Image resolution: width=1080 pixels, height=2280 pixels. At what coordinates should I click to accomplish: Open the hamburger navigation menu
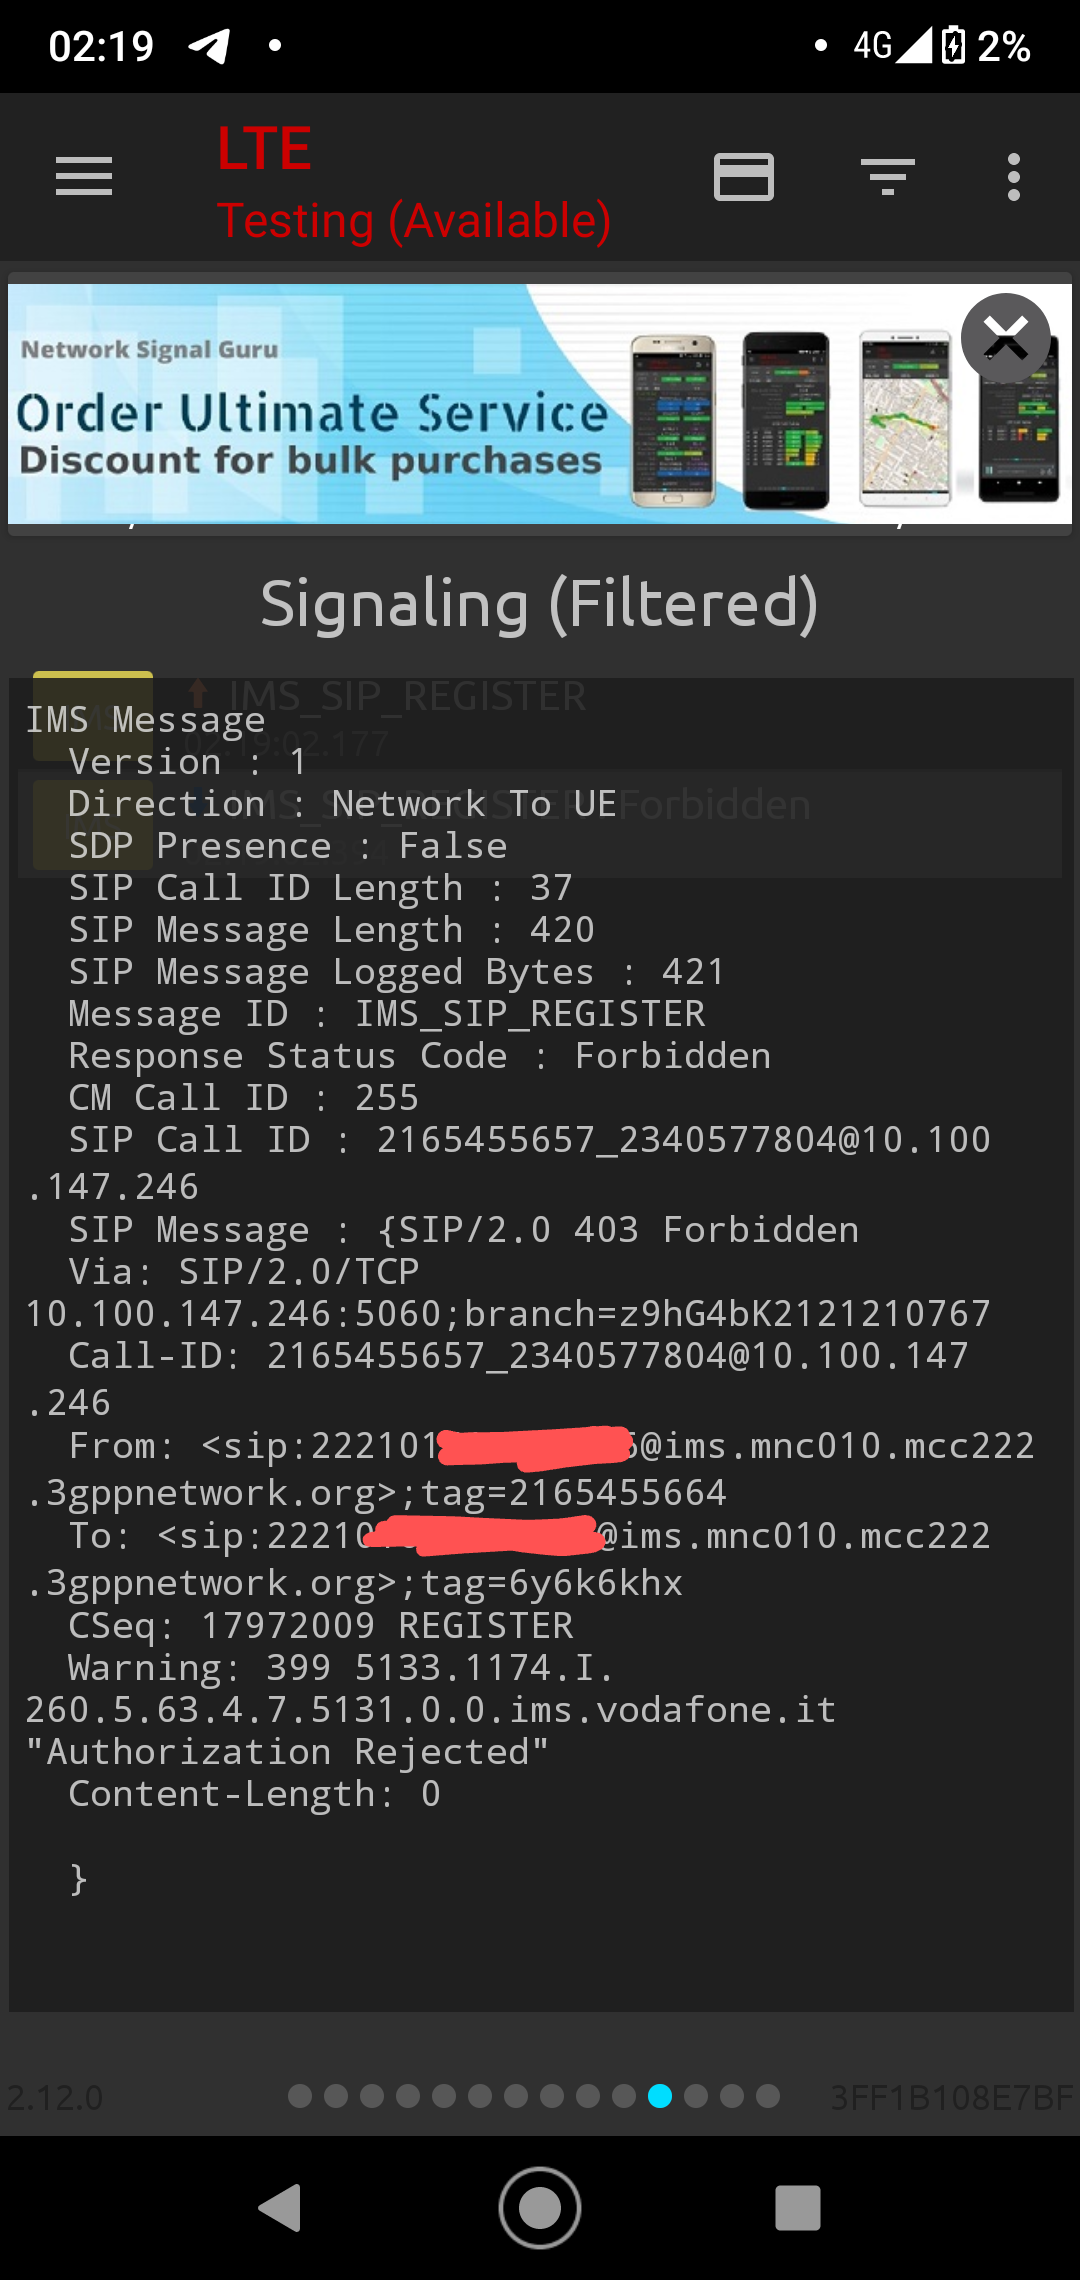[x=84, y=177]
